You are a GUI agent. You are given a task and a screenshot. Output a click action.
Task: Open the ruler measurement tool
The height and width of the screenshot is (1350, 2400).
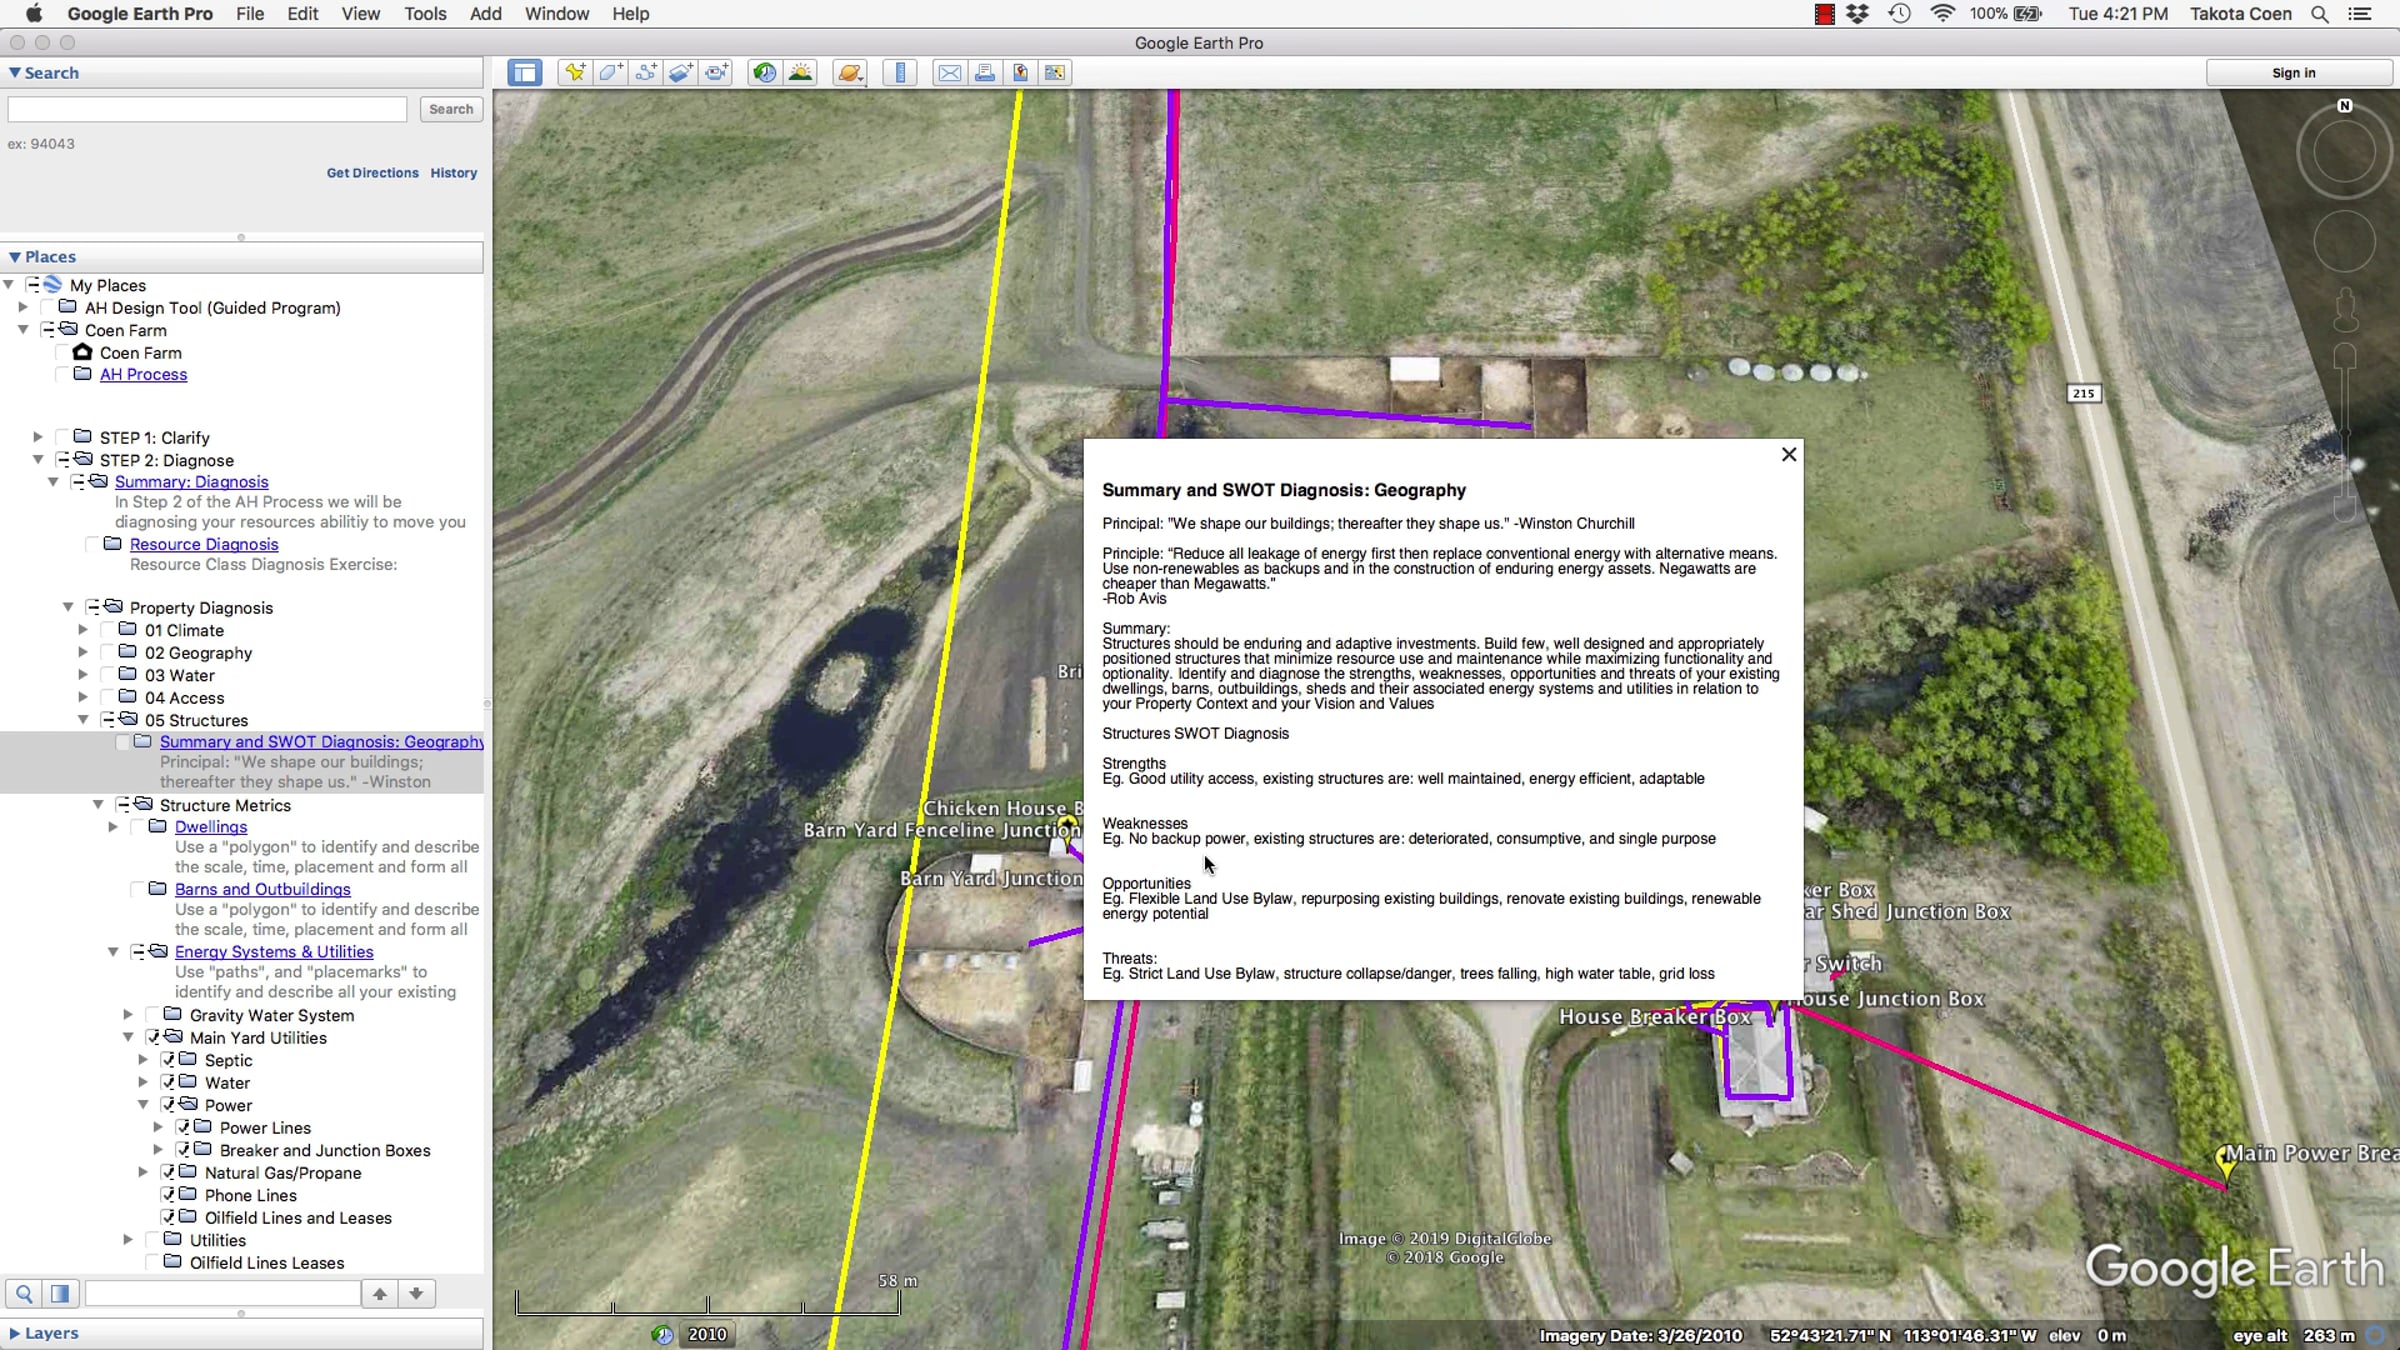(x=900, y=72)
